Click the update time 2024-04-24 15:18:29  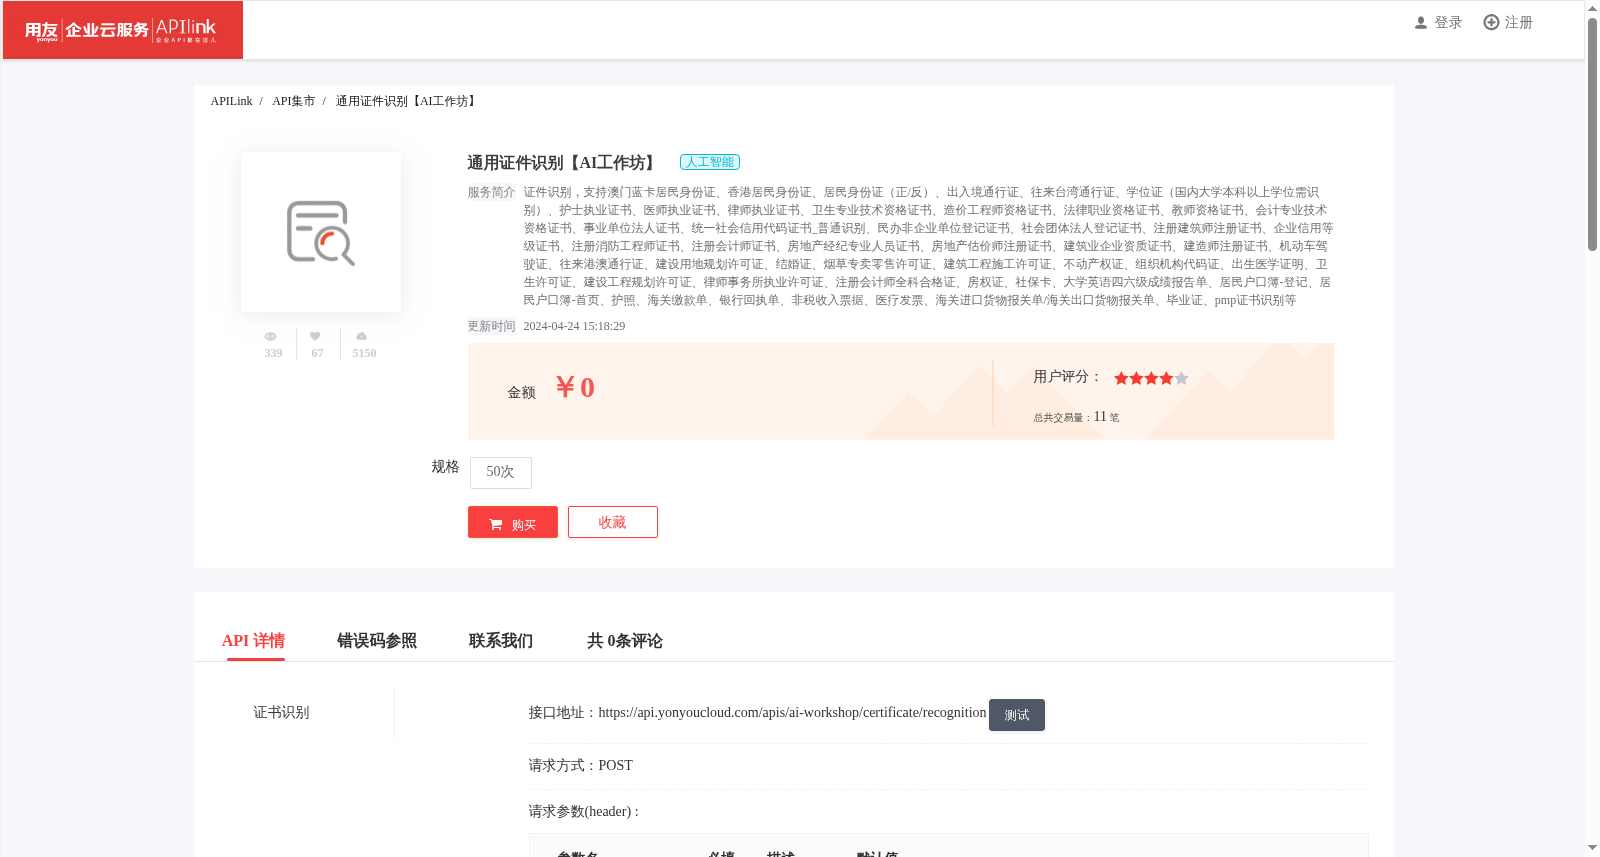[574, 326]
